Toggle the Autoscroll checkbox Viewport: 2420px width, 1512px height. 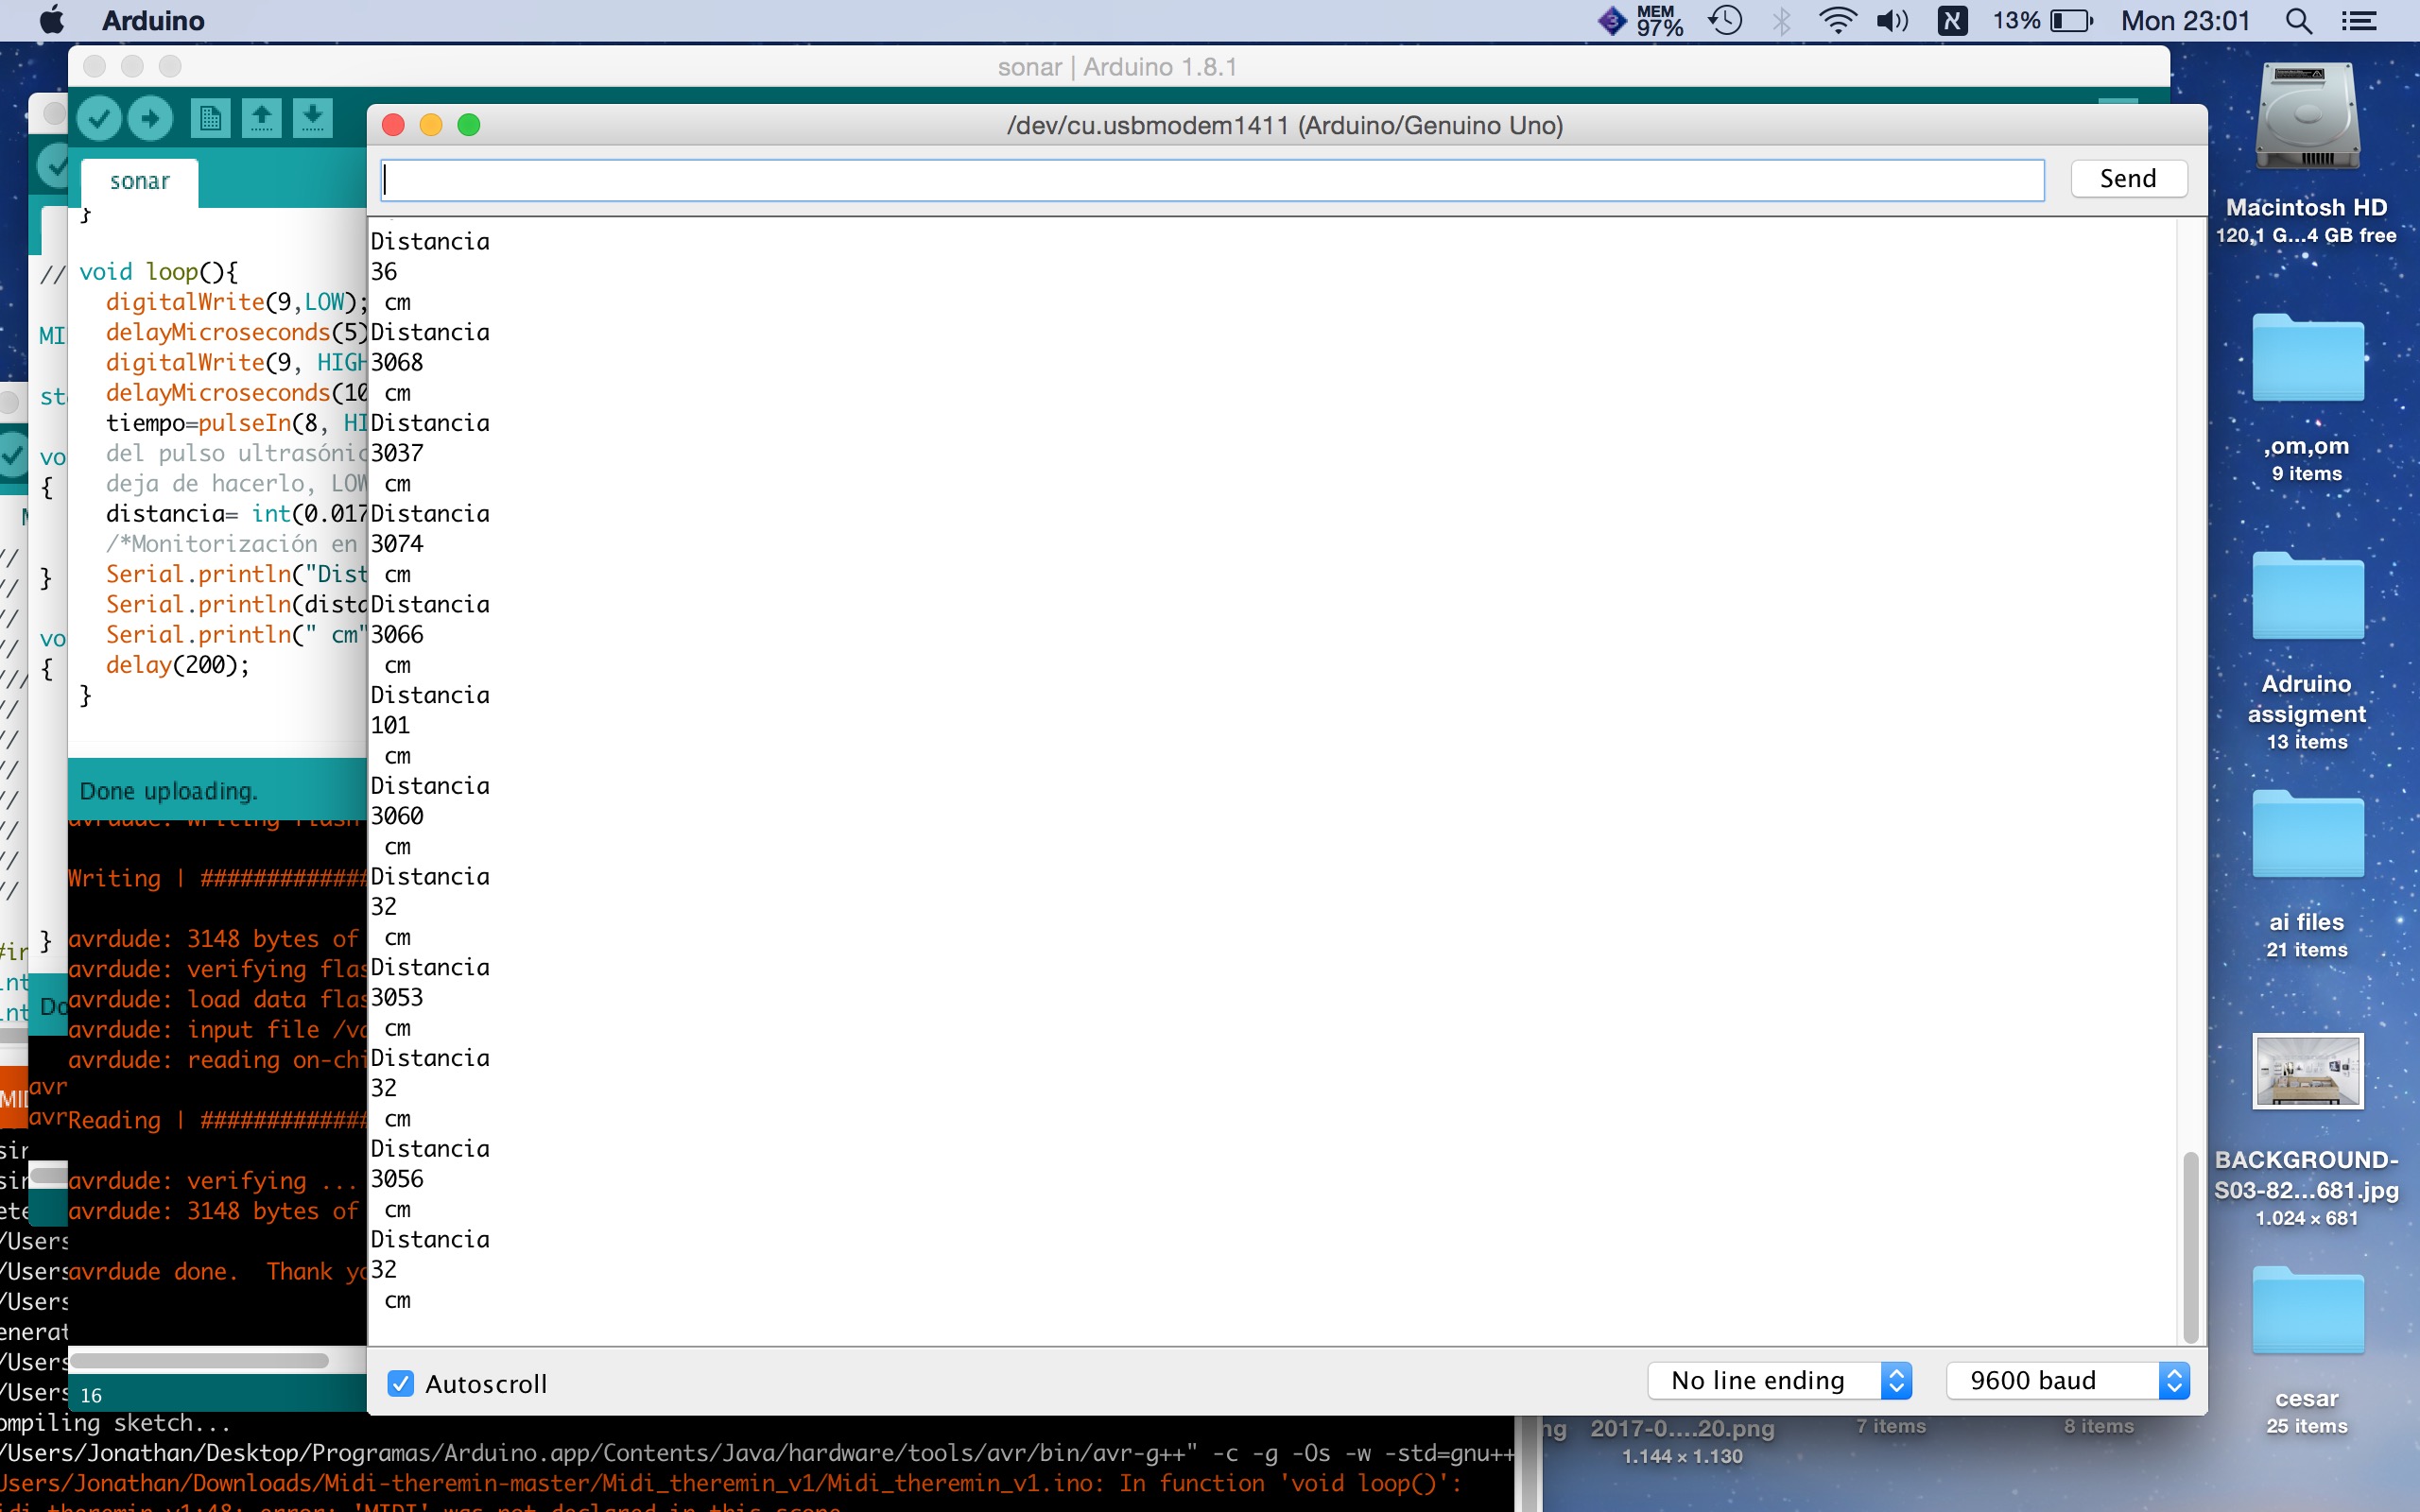tap(400, 1383)
